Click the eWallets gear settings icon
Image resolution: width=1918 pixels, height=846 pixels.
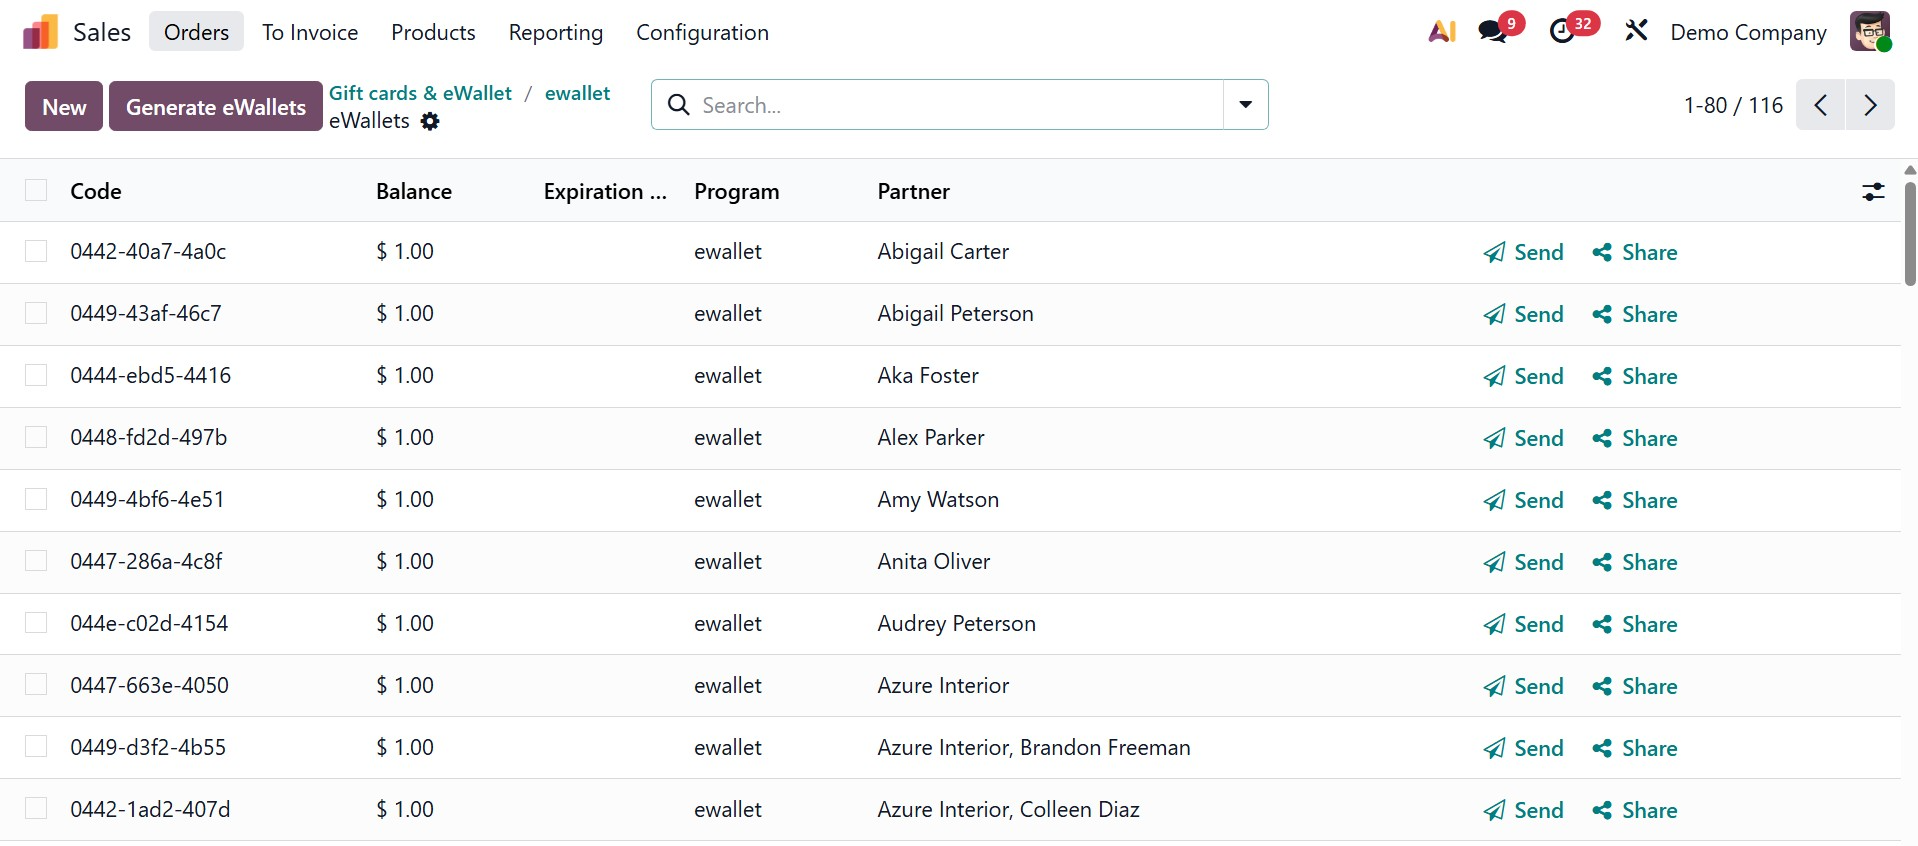click(x=430, y=121)
